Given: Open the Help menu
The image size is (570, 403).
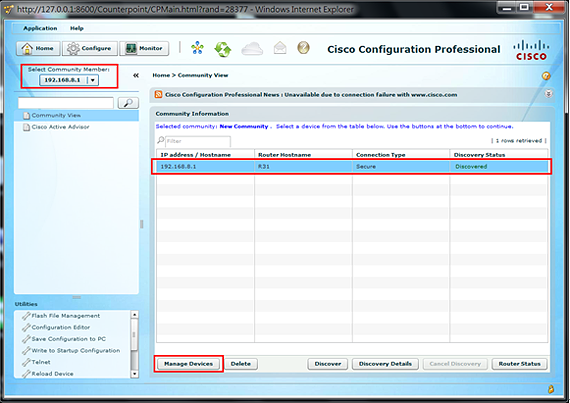Looking at the screenshot, I should 77,28.
